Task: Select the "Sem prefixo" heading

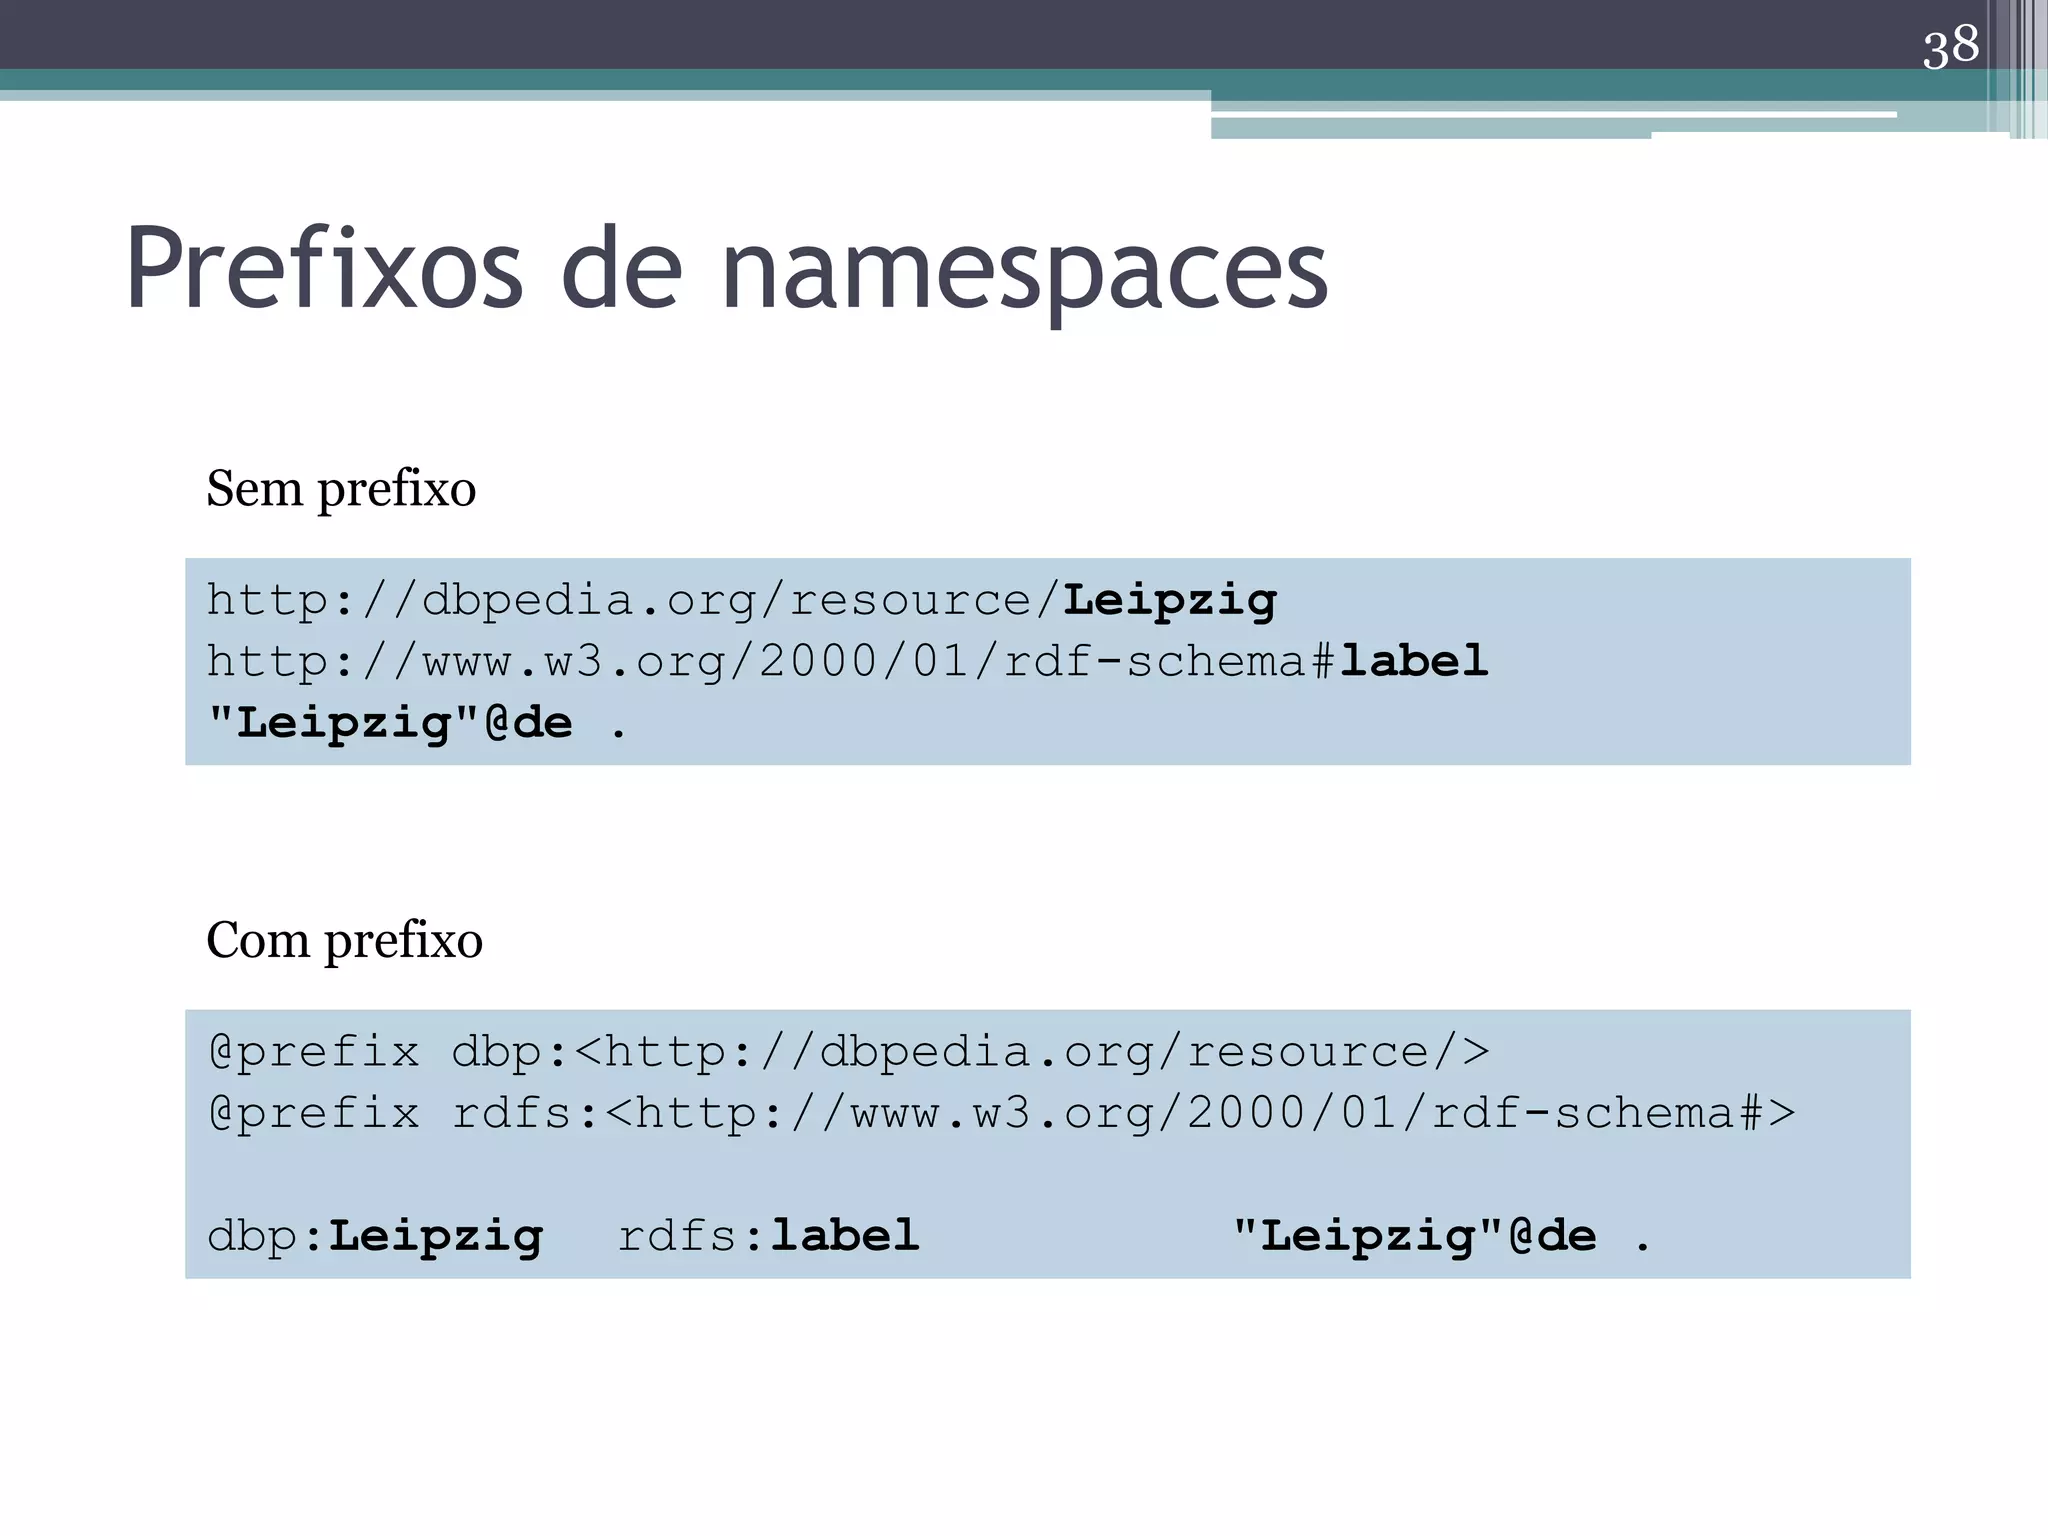Action: point(341,490)
